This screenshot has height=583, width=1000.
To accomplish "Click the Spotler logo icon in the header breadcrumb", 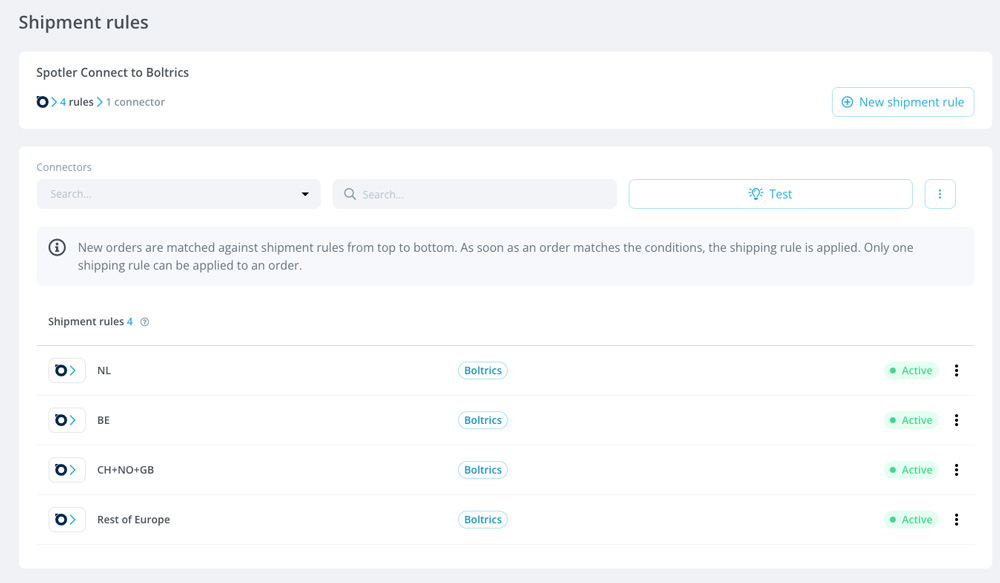I will coord(42,102).
